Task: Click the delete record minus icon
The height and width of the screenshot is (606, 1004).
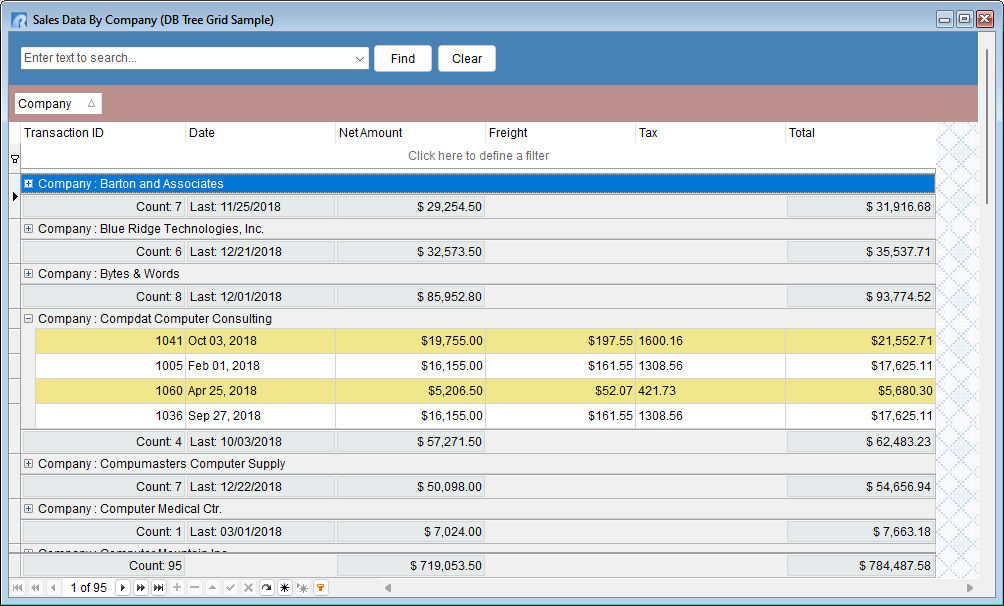Action: pyautogui.click(x=195, y=587)
